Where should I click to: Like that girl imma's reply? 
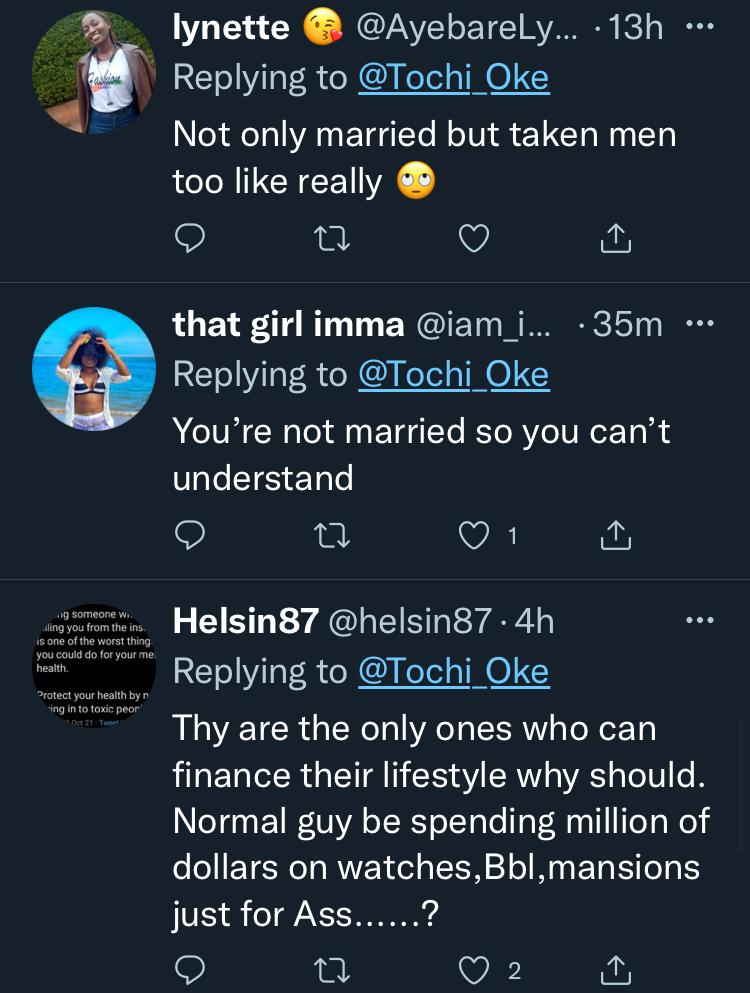473,535
